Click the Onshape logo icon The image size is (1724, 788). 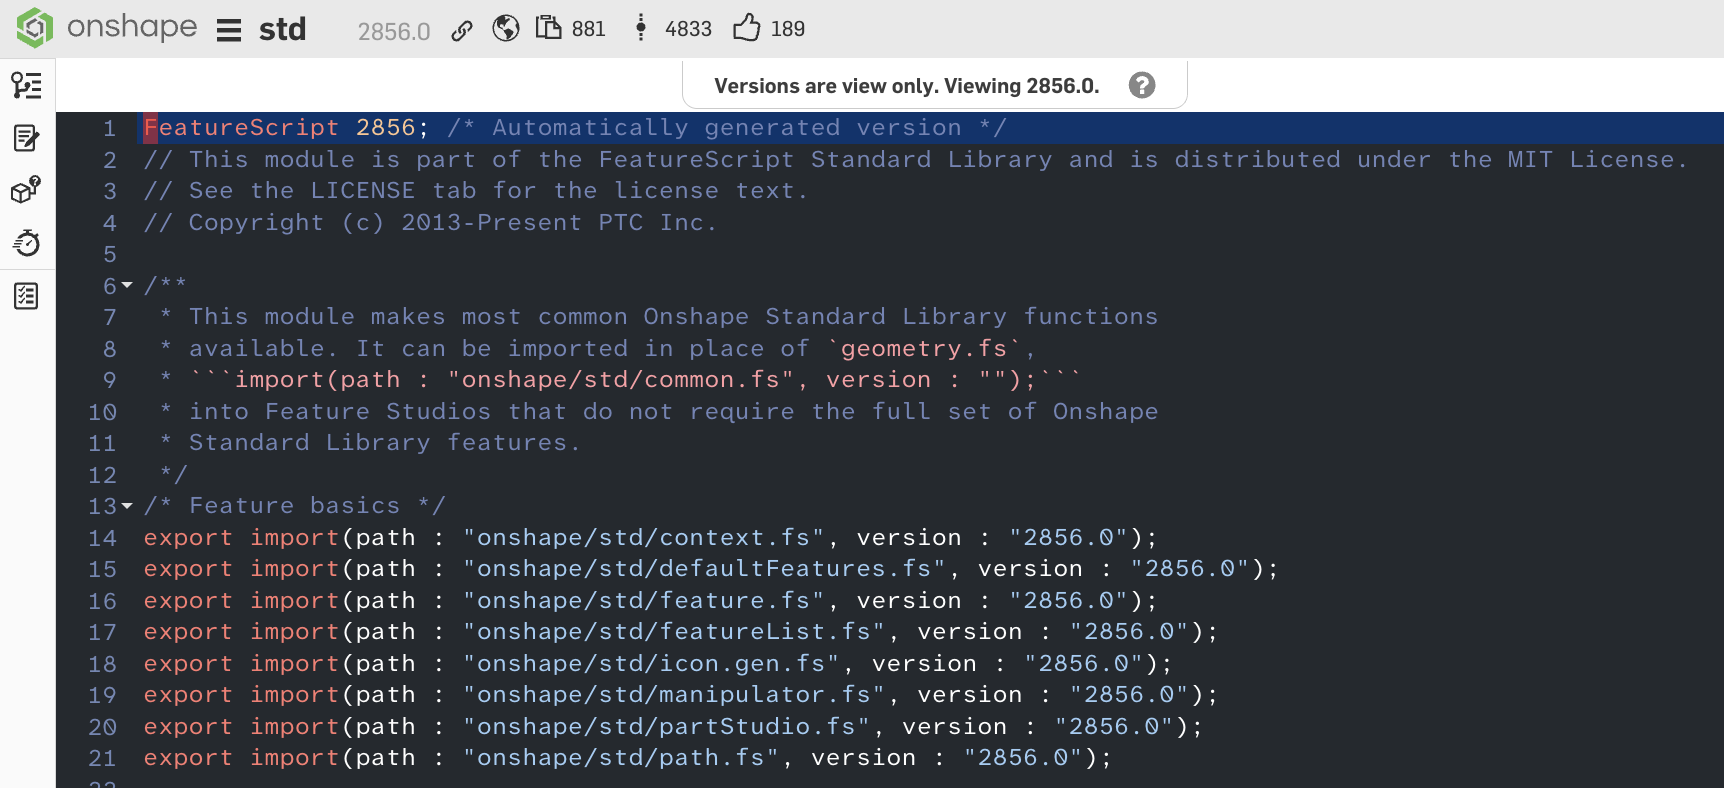(x=35, y=28)
